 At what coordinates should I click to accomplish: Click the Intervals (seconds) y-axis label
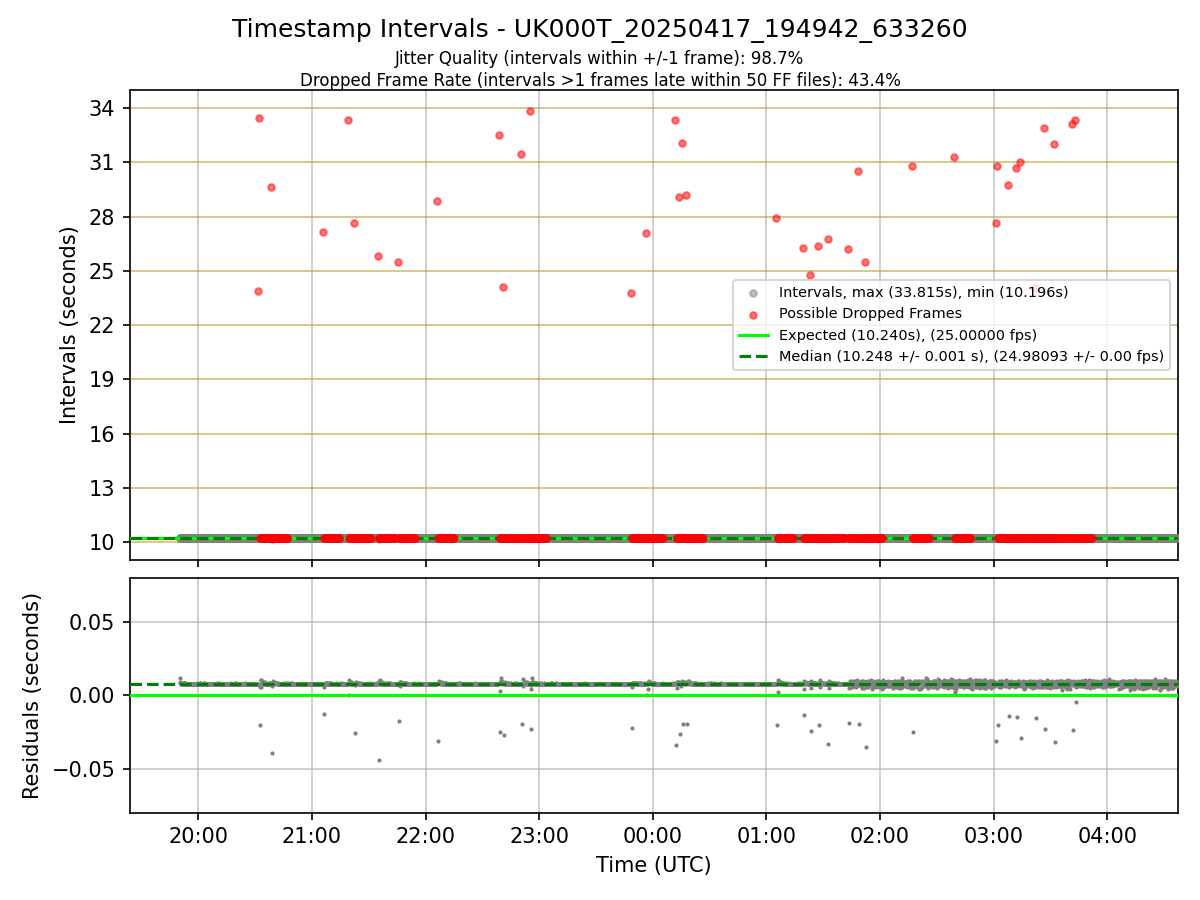pyautogui.click(x=68, y=325)
